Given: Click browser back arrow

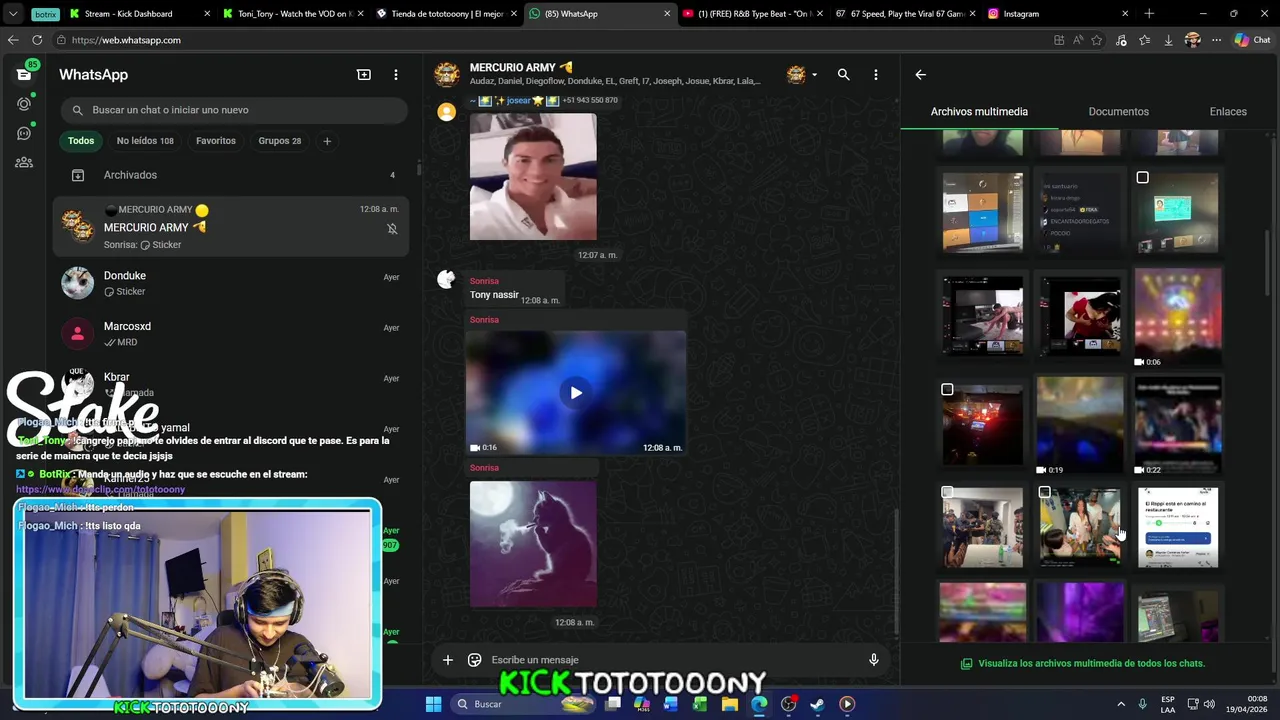Looking at the screenshot, I should pyautogui.click(x=13, y=40).
